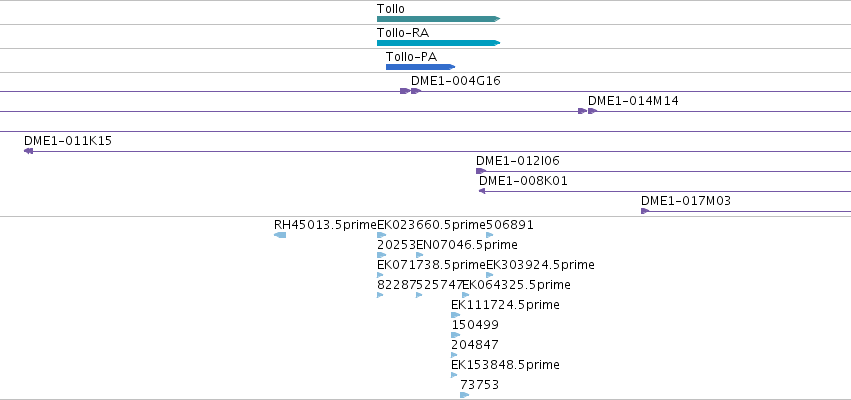The height and width of the screenshot is (400, 851).
Task: Select the DME1-011K15 left arrow marker
Action: point(29,151)
